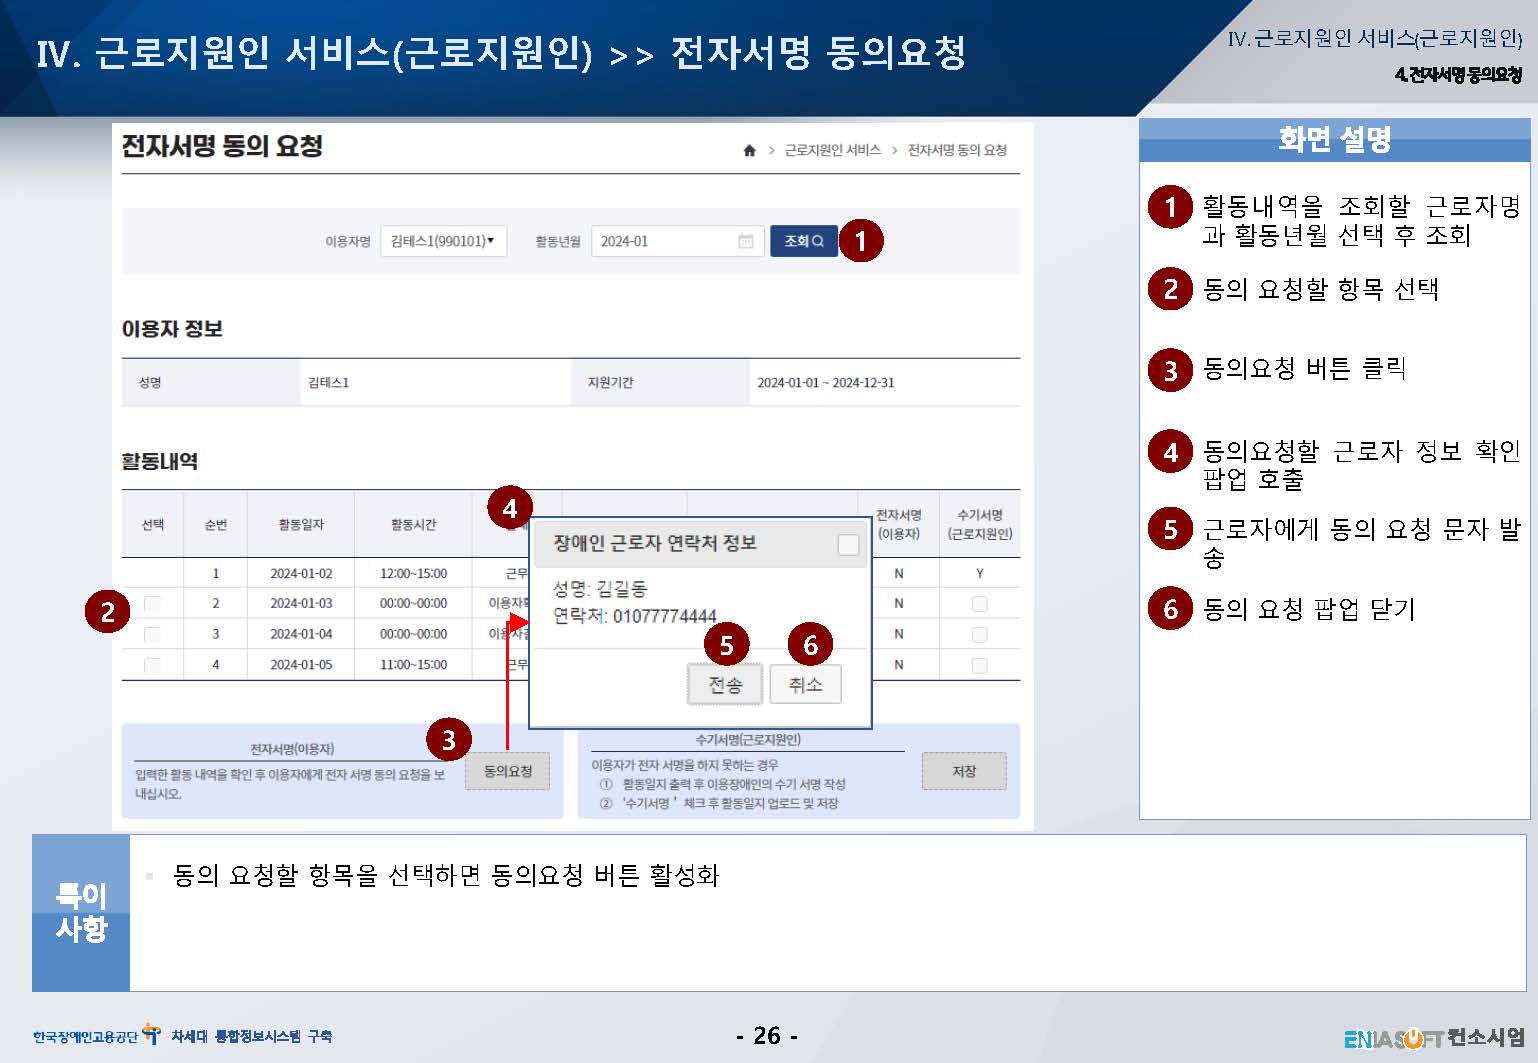This screenshot has height=1063, width=1538.
Task: Click the home icon in the breadcrumb
Action: click(749, 150)
